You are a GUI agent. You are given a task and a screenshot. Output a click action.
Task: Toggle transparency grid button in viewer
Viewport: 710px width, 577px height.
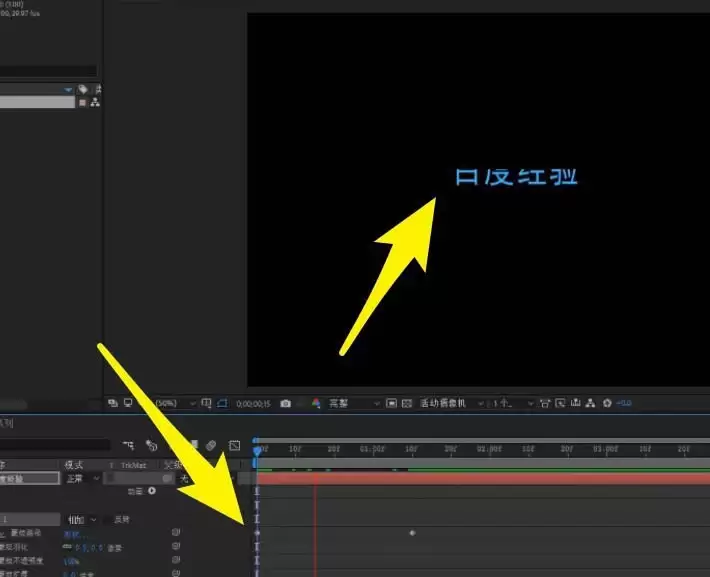click(x=407, y=403)
